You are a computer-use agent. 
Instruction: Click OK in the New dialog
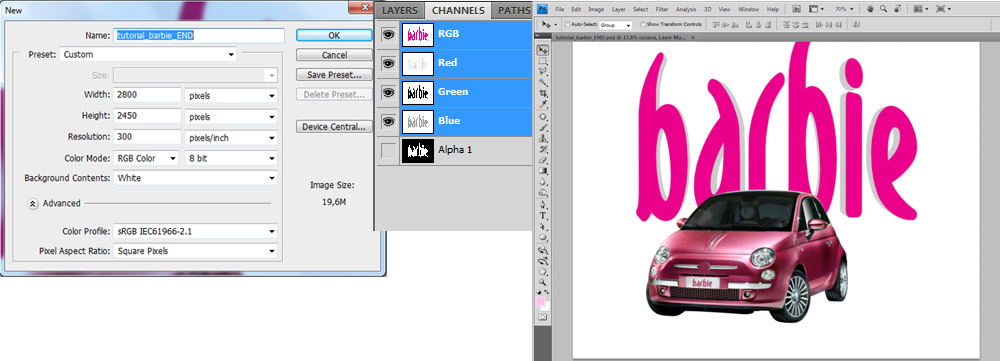334,36
